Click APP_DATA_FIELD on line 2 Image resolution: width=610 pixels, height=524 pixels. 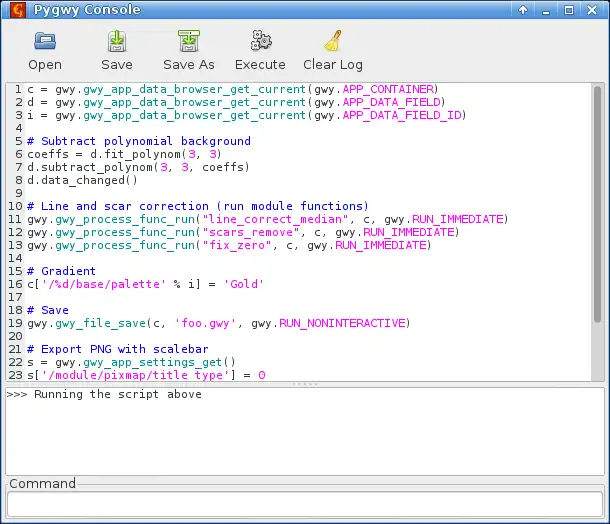click(391, 102)
